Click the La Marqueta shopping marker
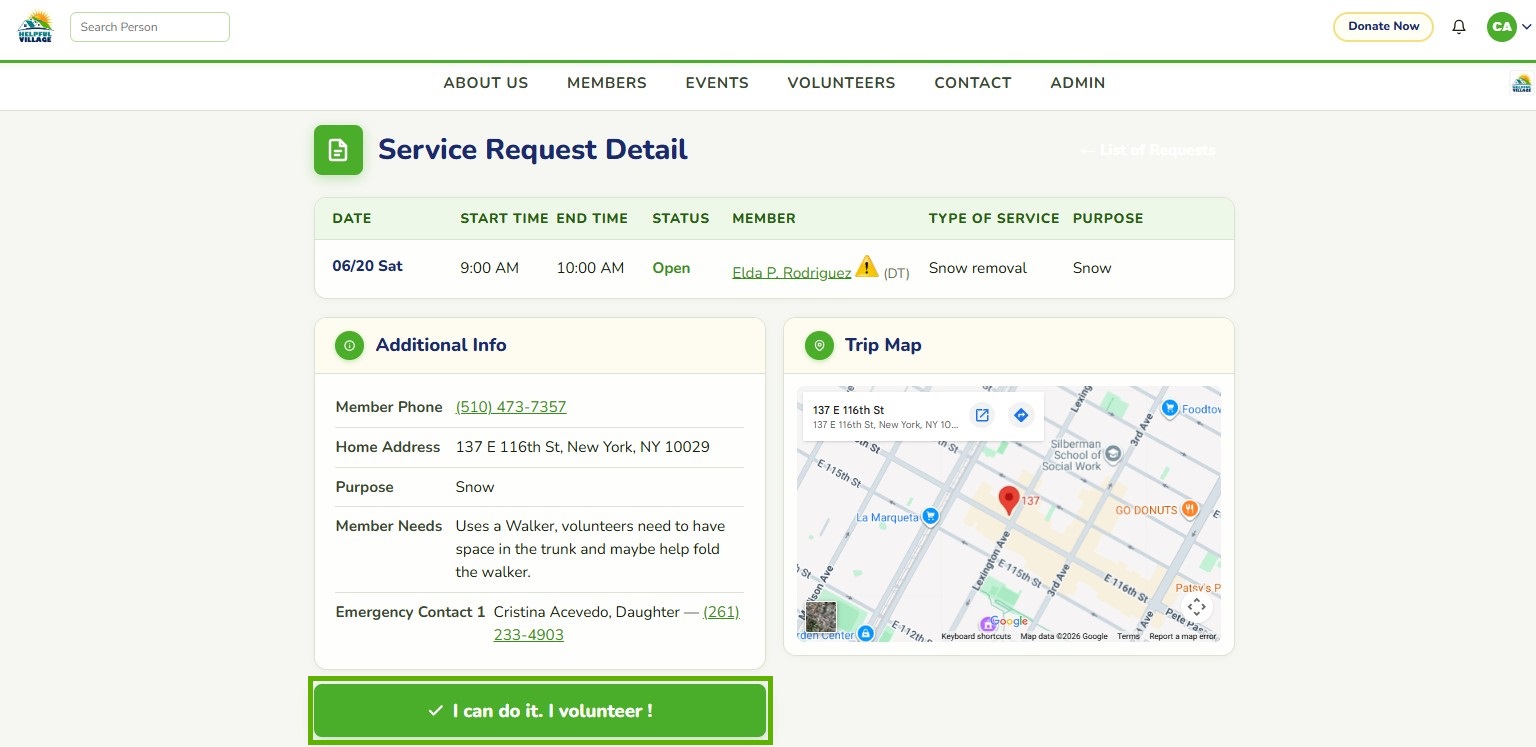Viewport: 1536px width, 747px height. [x=930, y=516]
